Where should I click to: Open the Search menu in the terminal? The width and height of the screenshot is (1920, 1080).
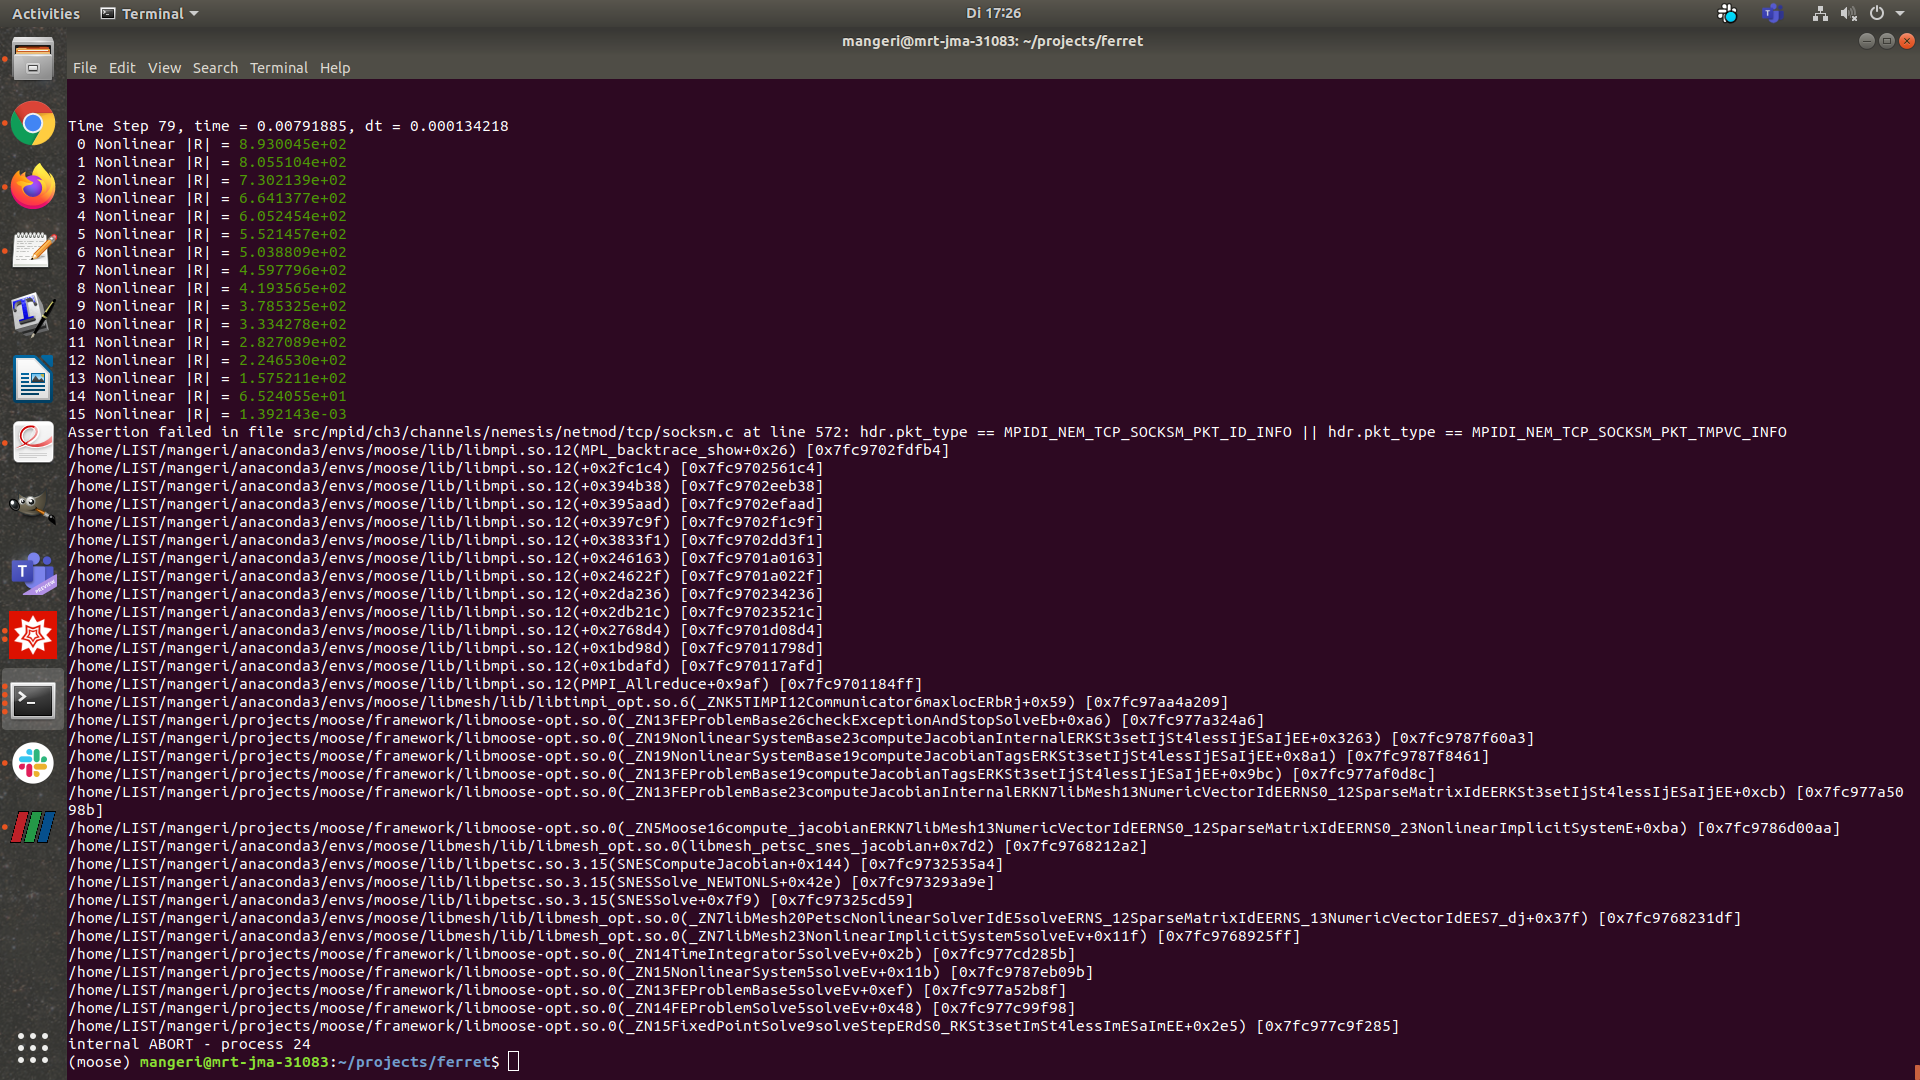tap(215, 68)
